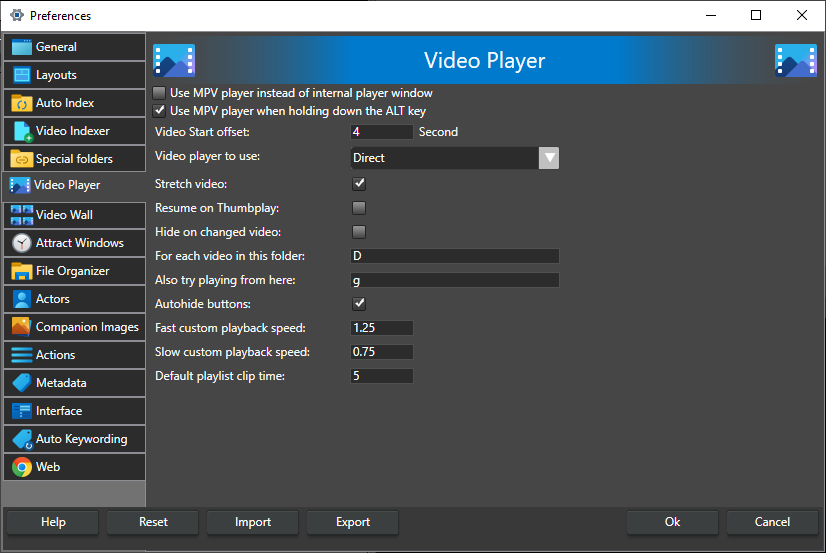Click the Auto Index icon
Screen dimensions: 826x553
(21, 103)
